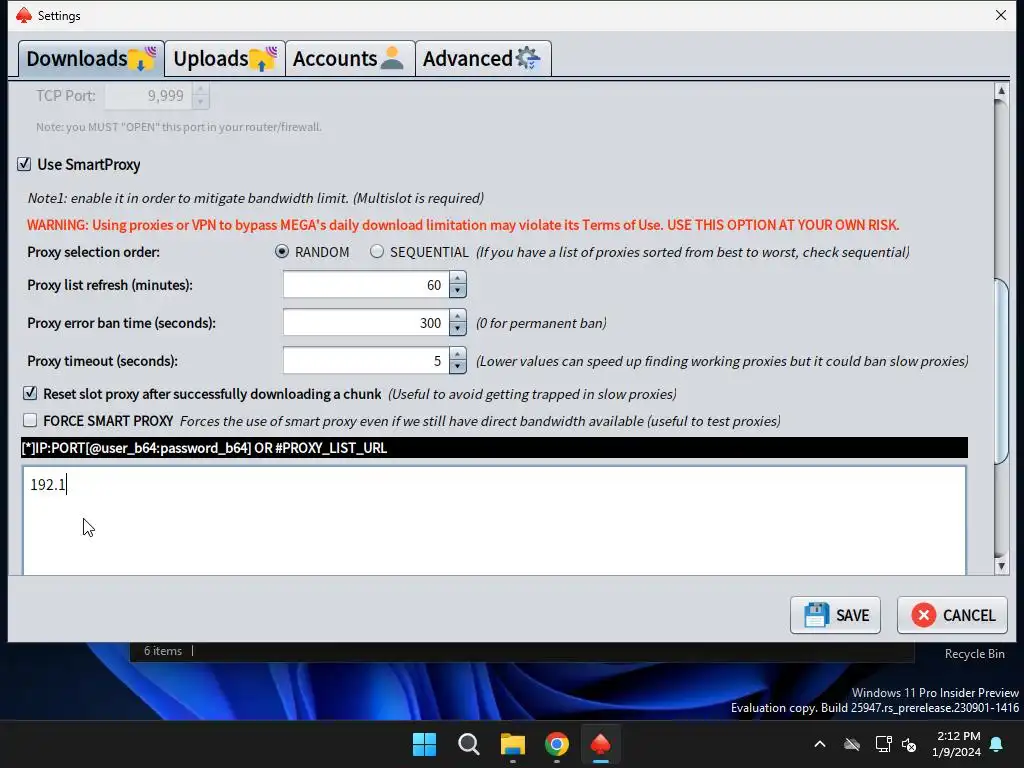This screenshot has height=768, width=1024.
Task: Click the Proxy list refresh minutes field
Action: coord(366,285)
